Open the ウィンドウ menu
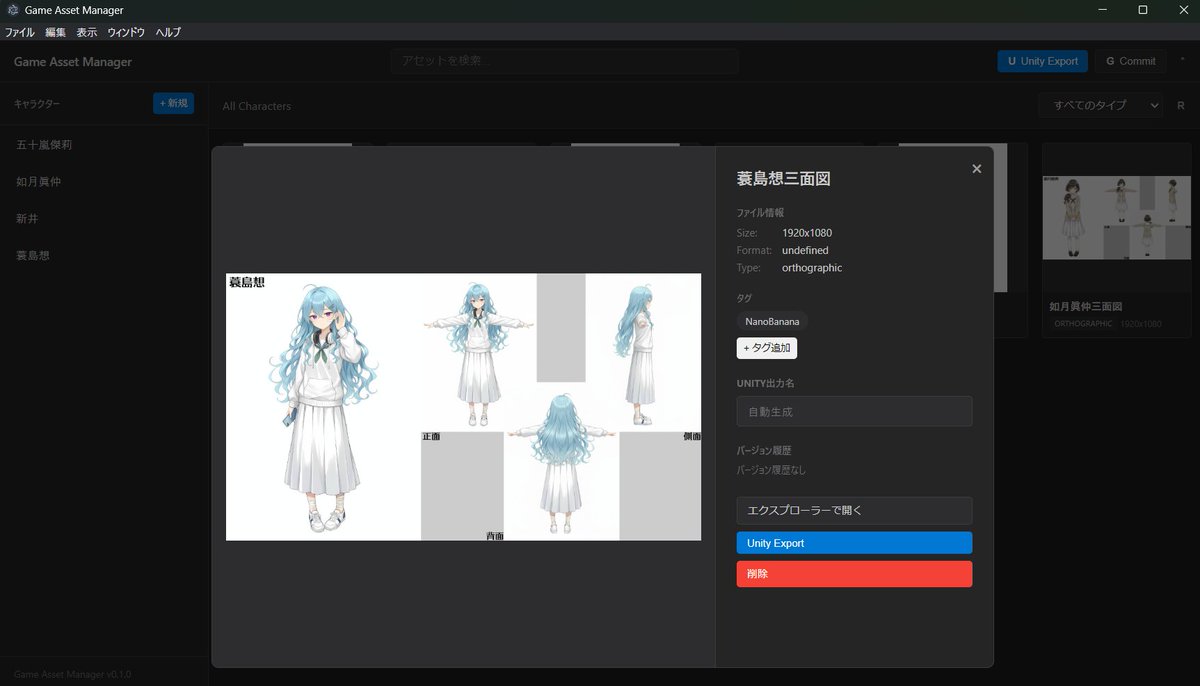This screenshot has height=686, width=1200. tap(125, 31)
